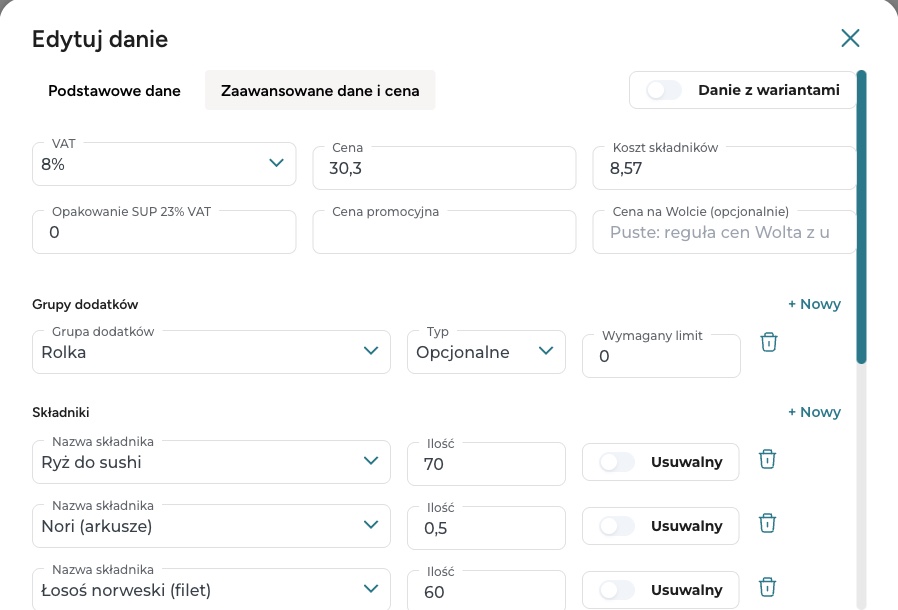Image resolution: width=898 pixels, height=610 pixels.
Task: Enable Usuwalny for Łosoś norweski
Action: 617,590
